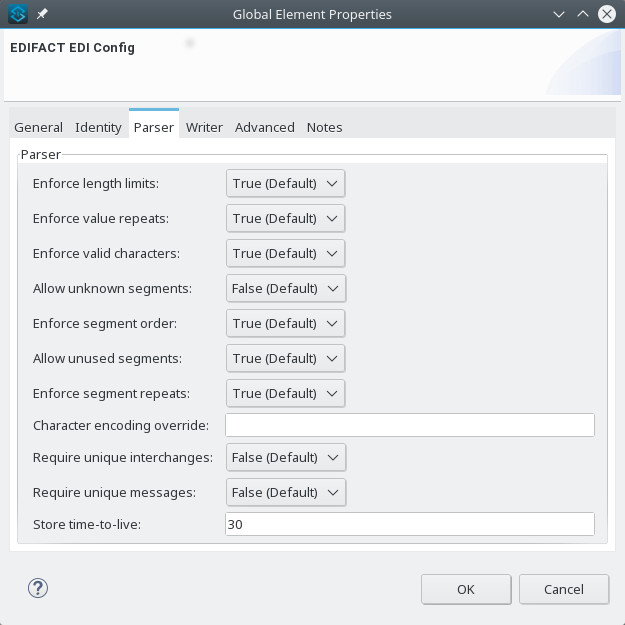Open the Enforce value repeats dropdown
This screenshot has height=625, width=625.
pos(285,218)
